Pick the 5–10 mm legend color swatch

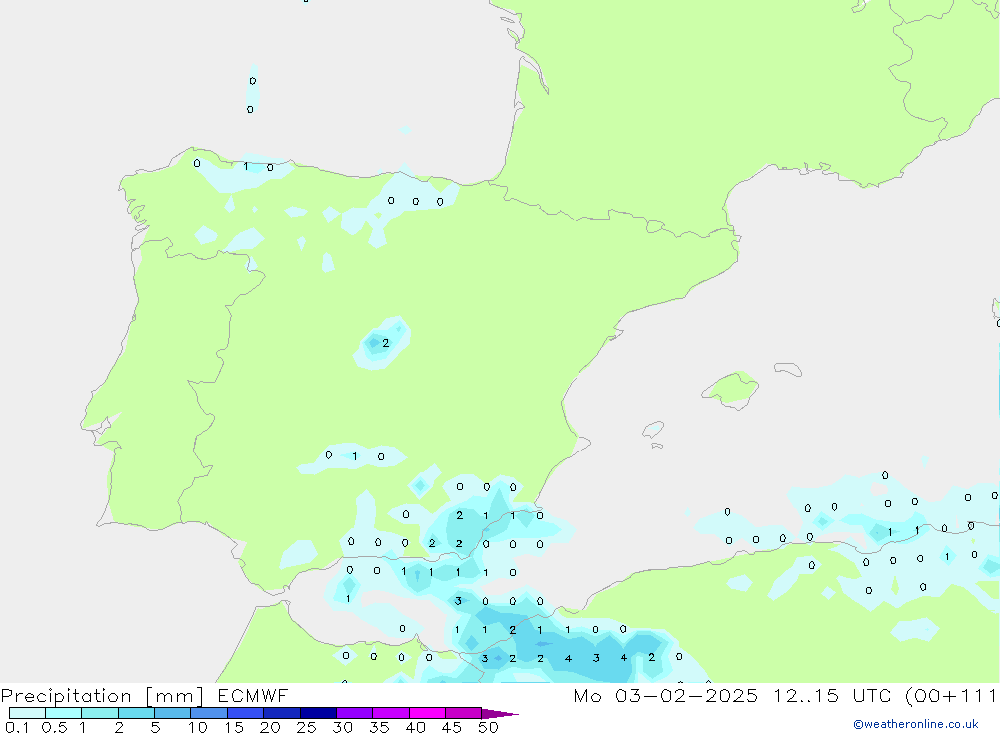(173, 713)
